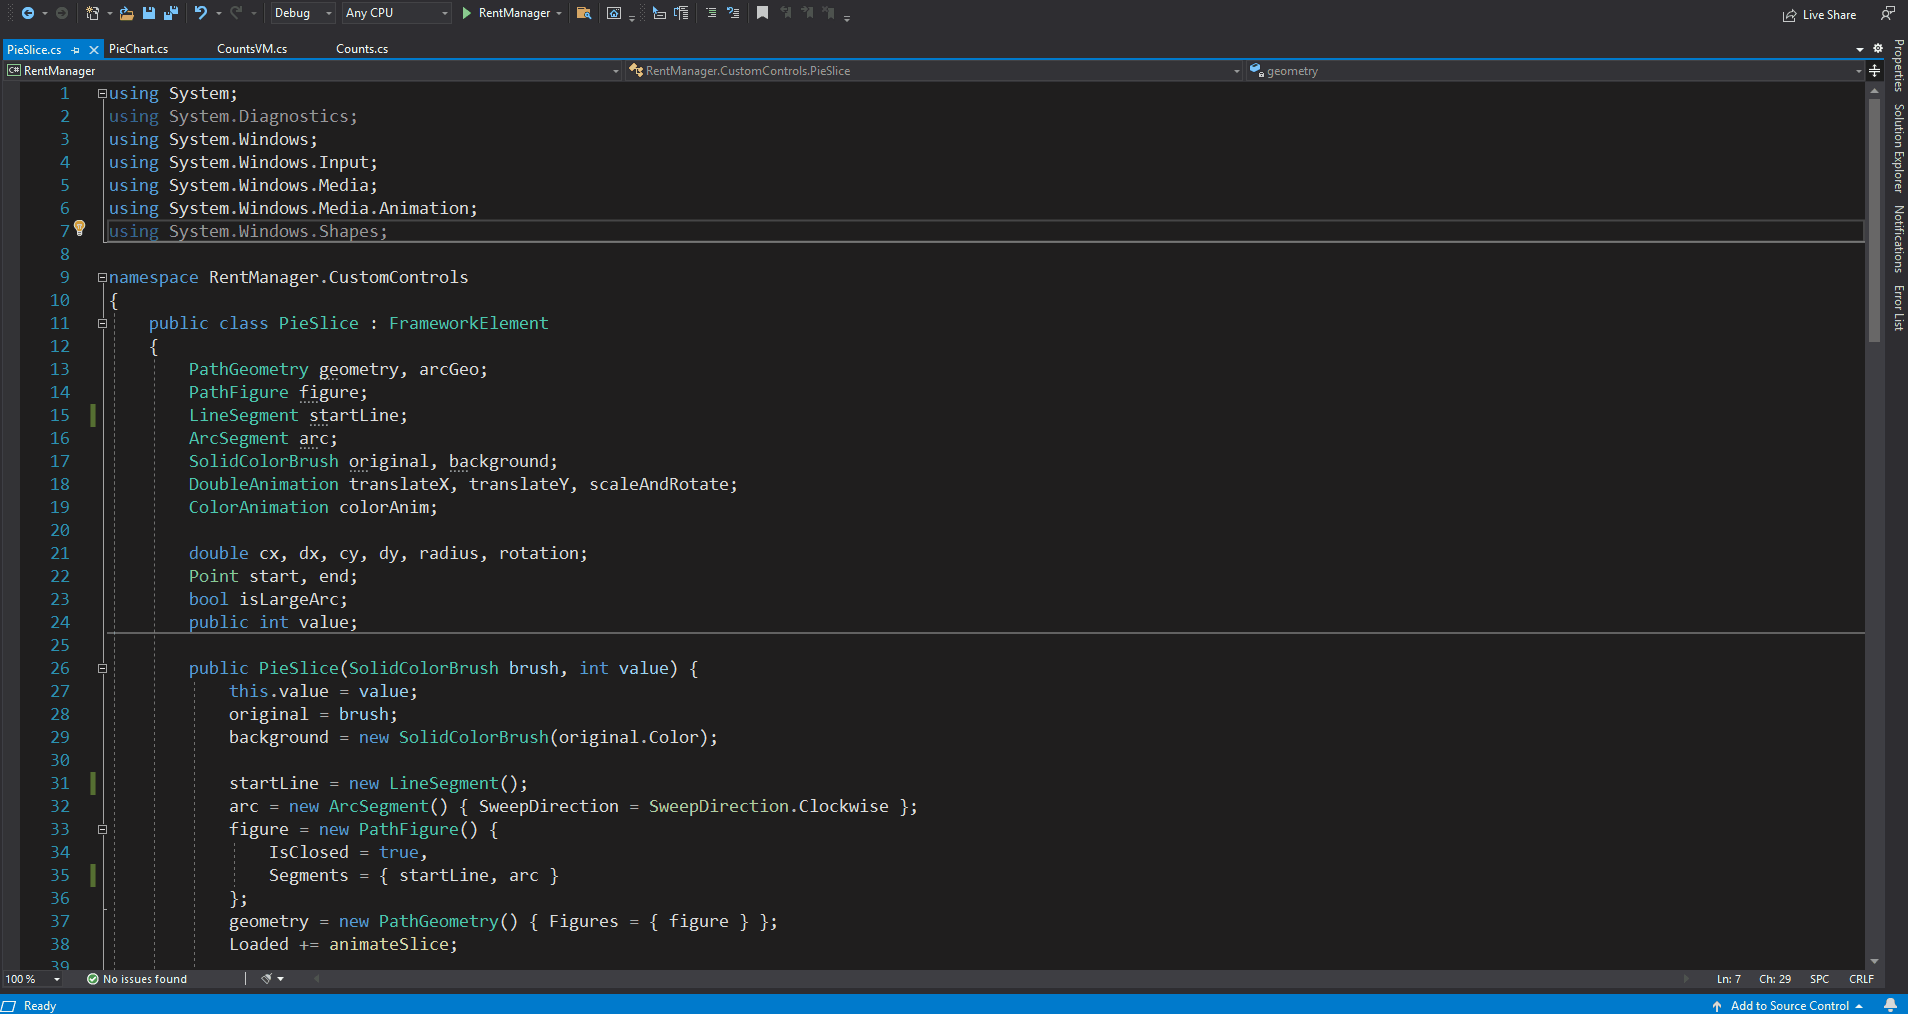Screen dimensions: 1908x1014
Task: Click the vertical scrollbar thumb in the editor
Action: point(1875,220)
